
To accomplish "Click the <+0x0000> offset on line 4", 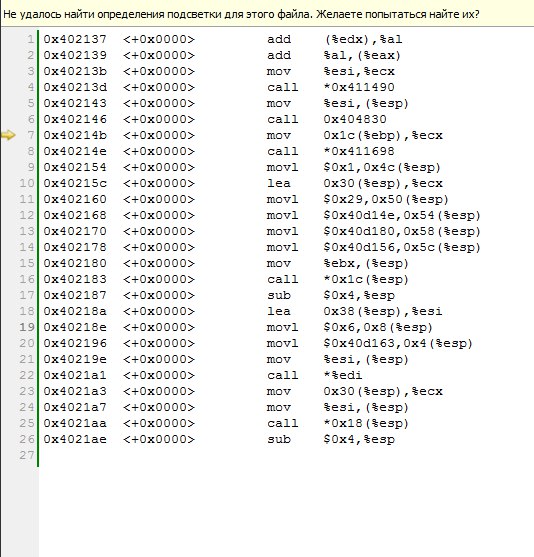I will (x=159, y=87).
